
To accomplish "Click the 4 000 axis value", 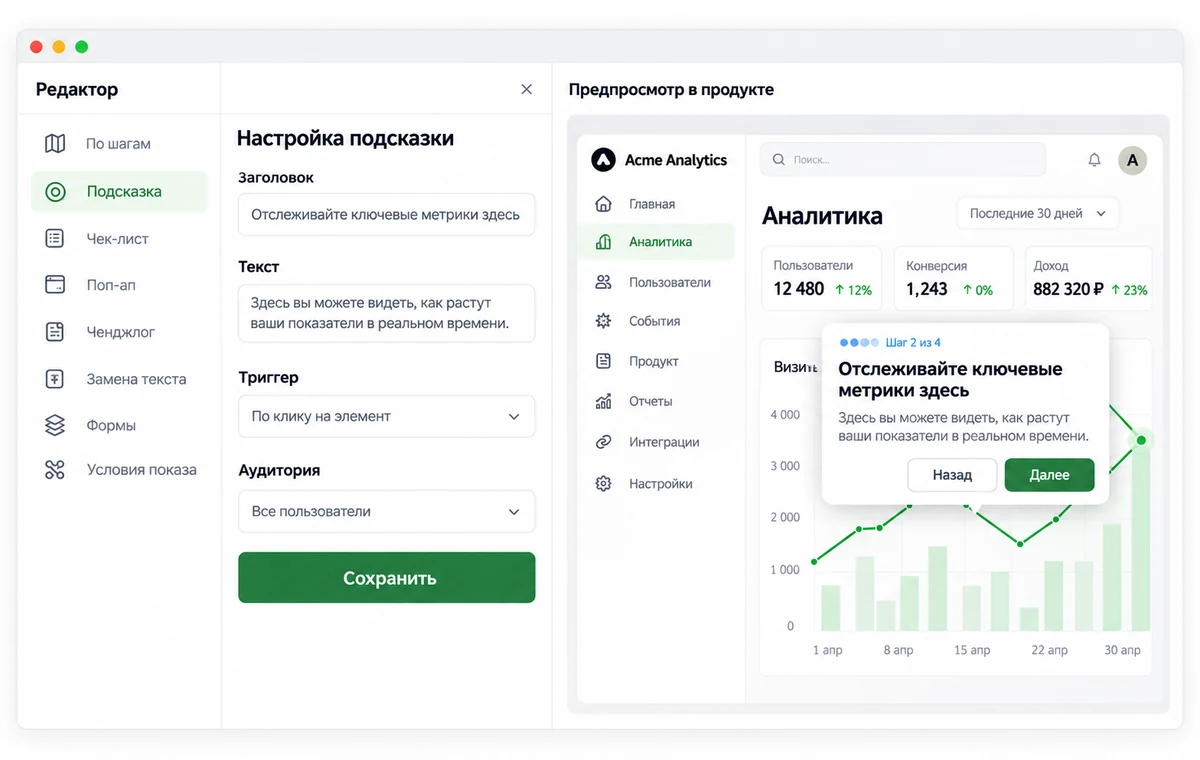I will (x=785, y=415).
